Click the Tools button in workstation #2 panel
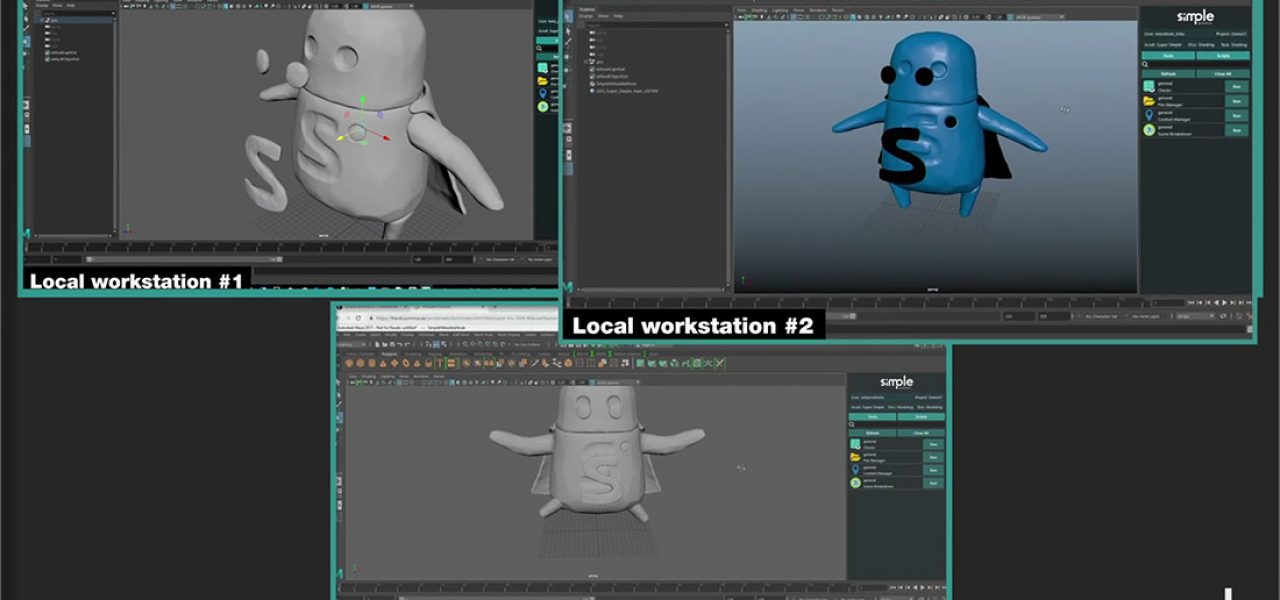1280x600 pixels. (x=1168, y=56)
